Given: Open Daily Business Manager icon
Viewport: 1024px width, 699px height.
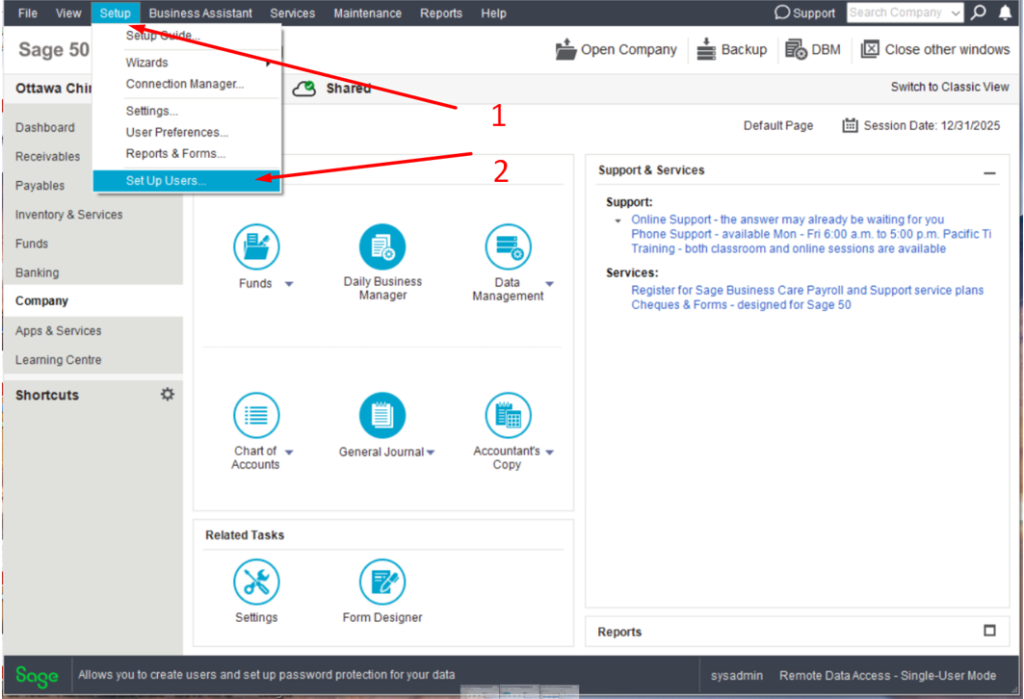Looking at the screenshot, I should click(382, 246).
